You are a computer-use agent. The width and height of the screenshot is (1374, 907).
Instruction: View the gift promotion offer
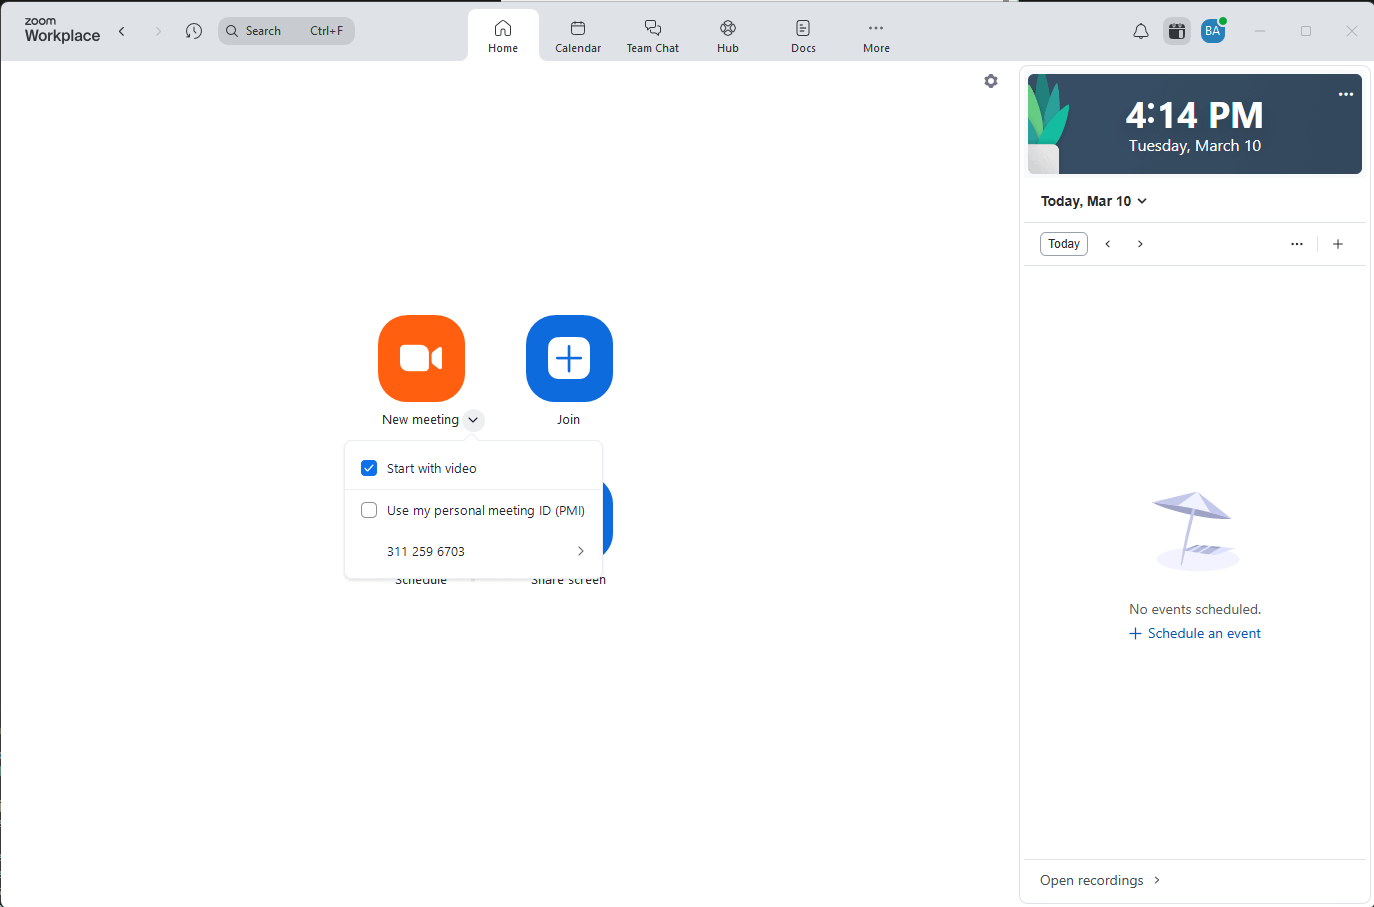pyautogui.click(x=1176, y=31)
